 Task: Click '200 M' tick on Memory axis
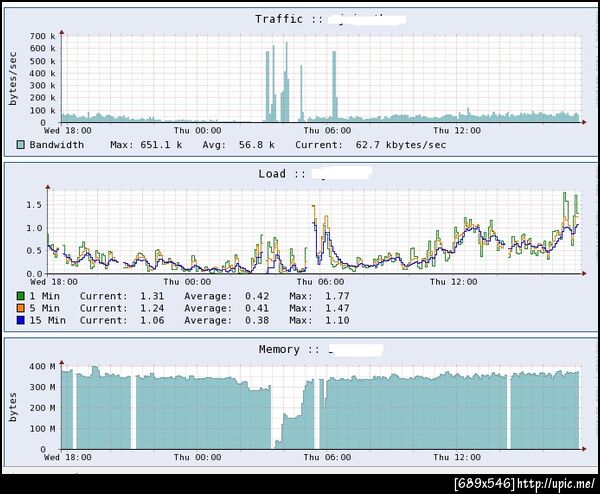tap(42, 408)
